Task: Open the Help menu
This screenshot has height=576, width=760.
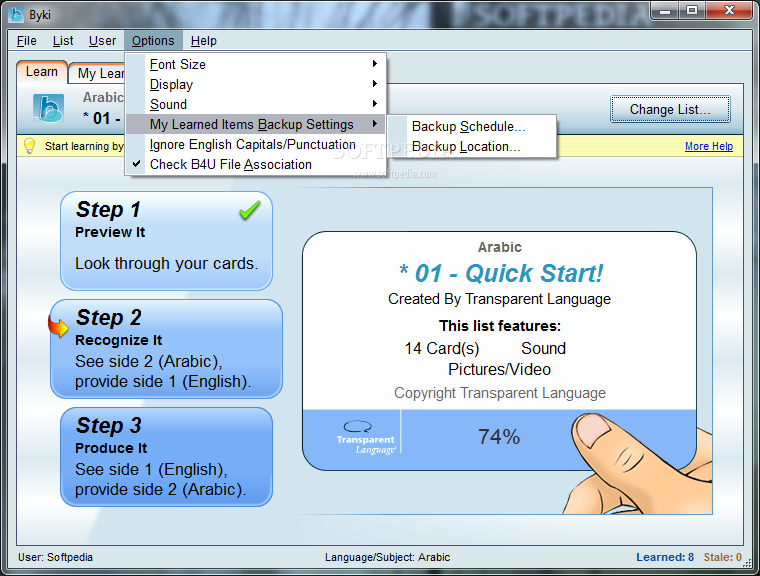Action: 204,41
